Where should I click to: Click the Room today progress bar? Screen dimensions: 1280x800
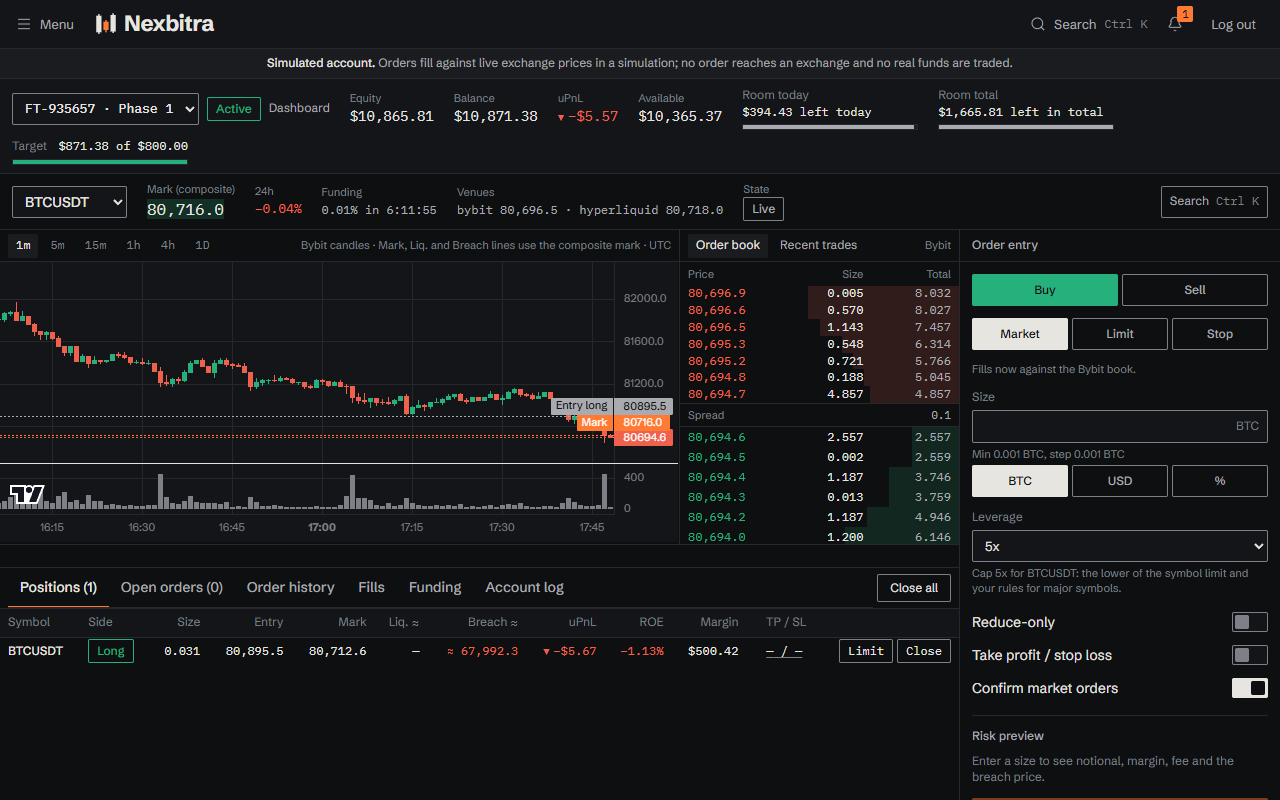pos(828,127)
